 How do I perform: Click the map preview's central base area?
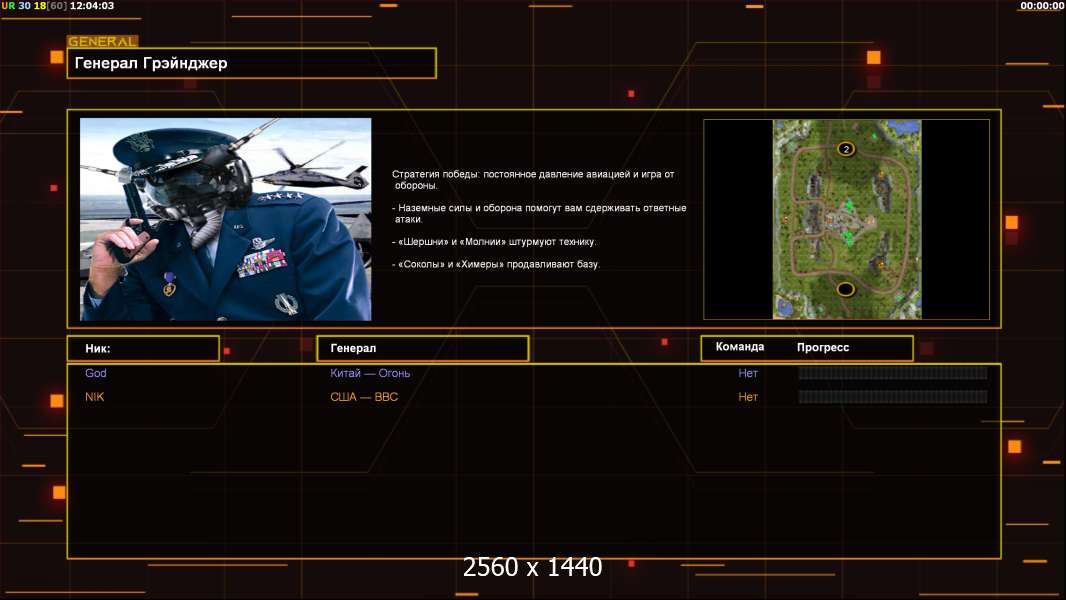click(x=846, y=220)
